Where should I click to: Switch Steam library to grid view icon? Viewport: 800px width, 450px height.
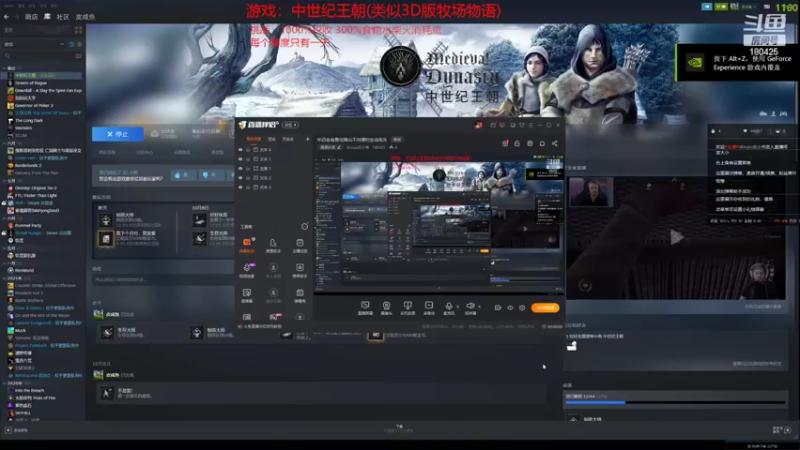(78, 30)
